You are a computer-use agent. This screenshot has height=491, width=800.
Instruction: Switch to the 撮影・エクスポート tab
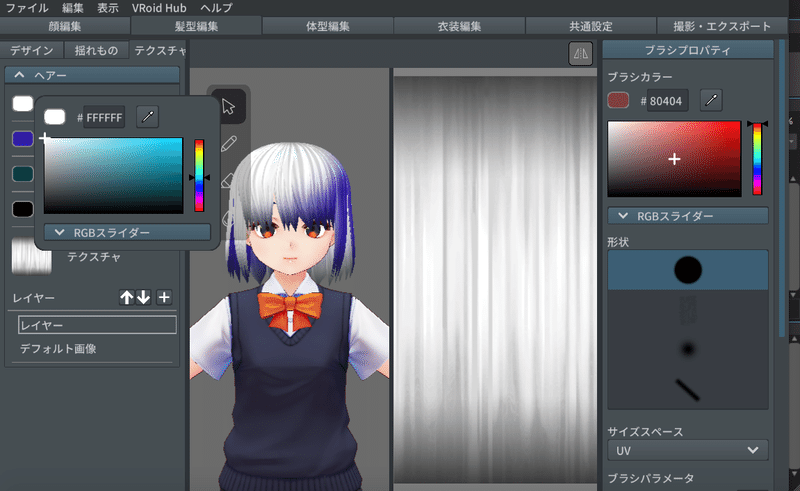[722, 26]
